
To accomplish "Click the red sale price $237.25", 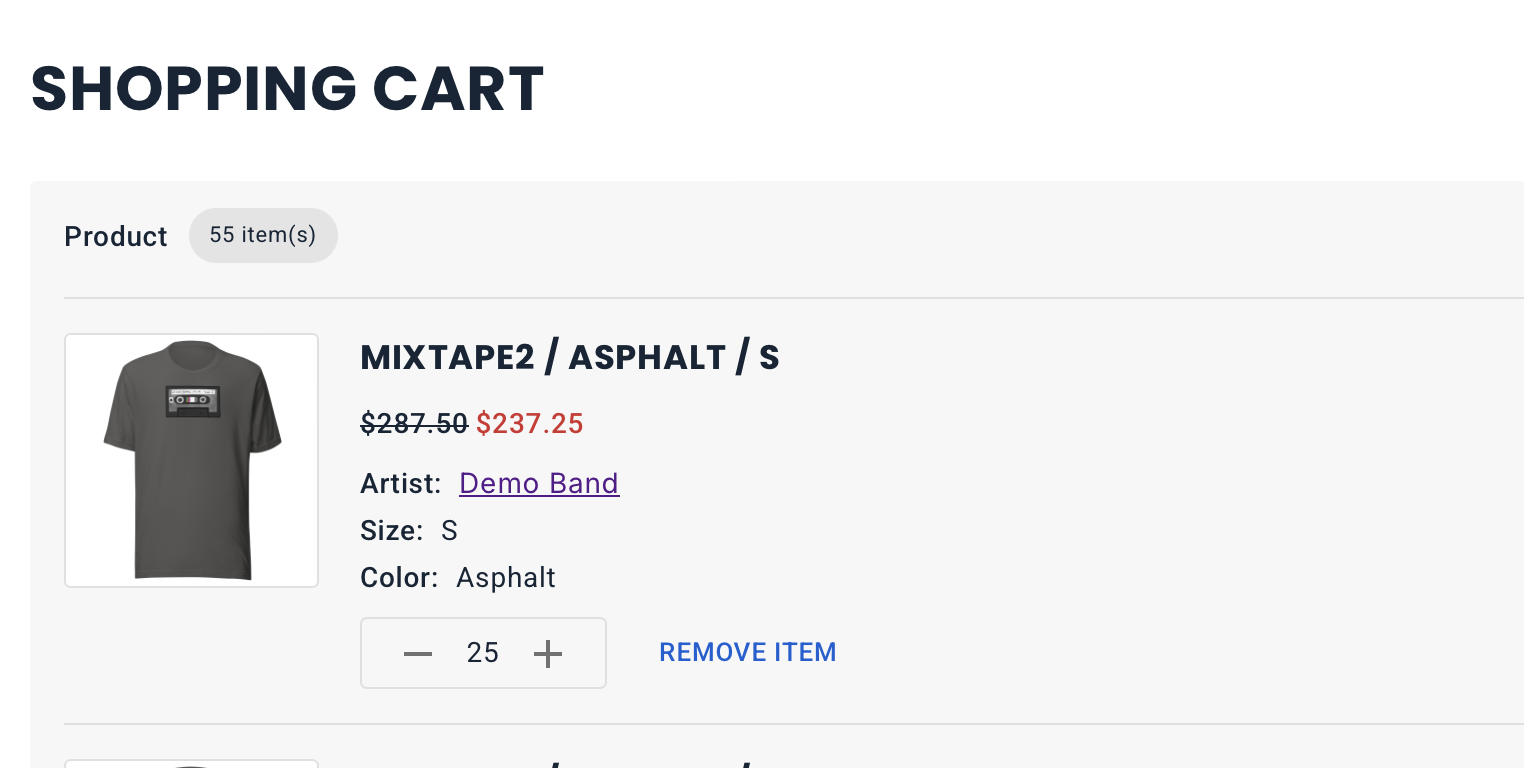I will (x=530, y=424).
